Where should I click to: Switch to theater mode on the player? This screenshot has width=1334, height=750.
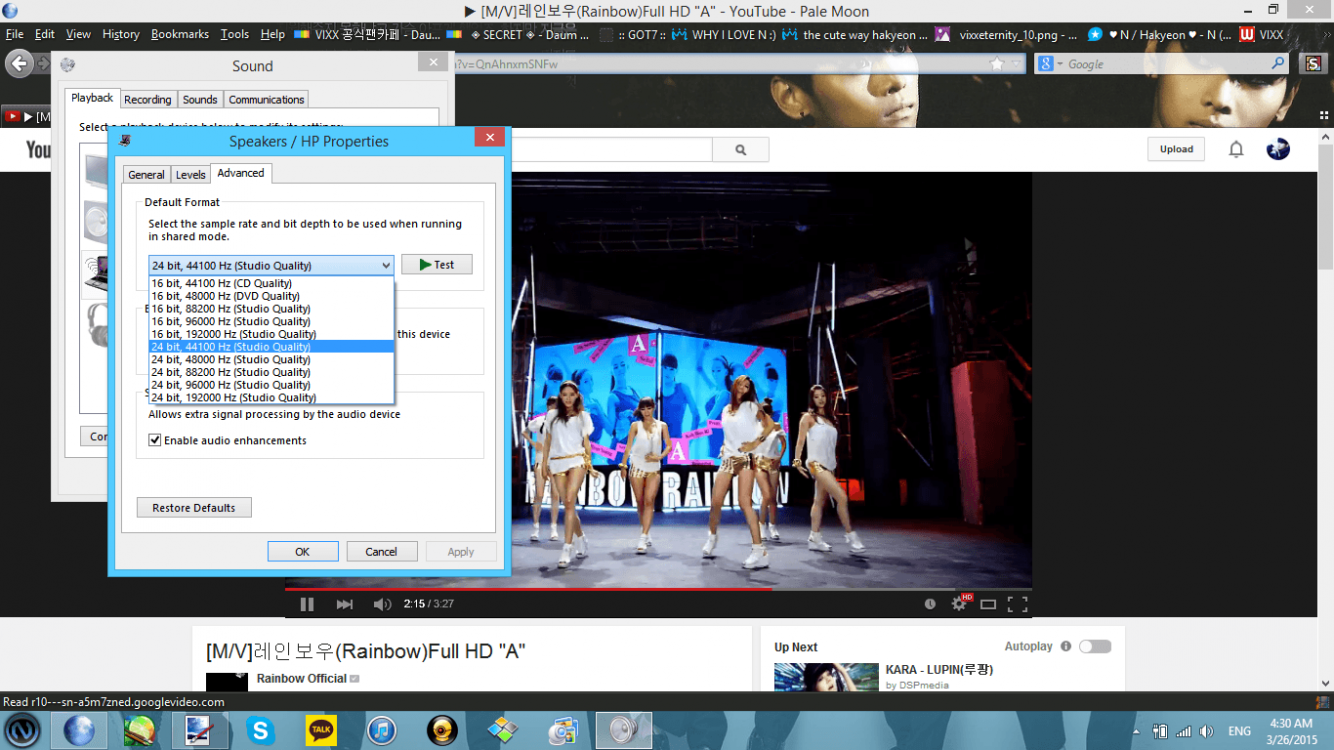coord(988,603)
